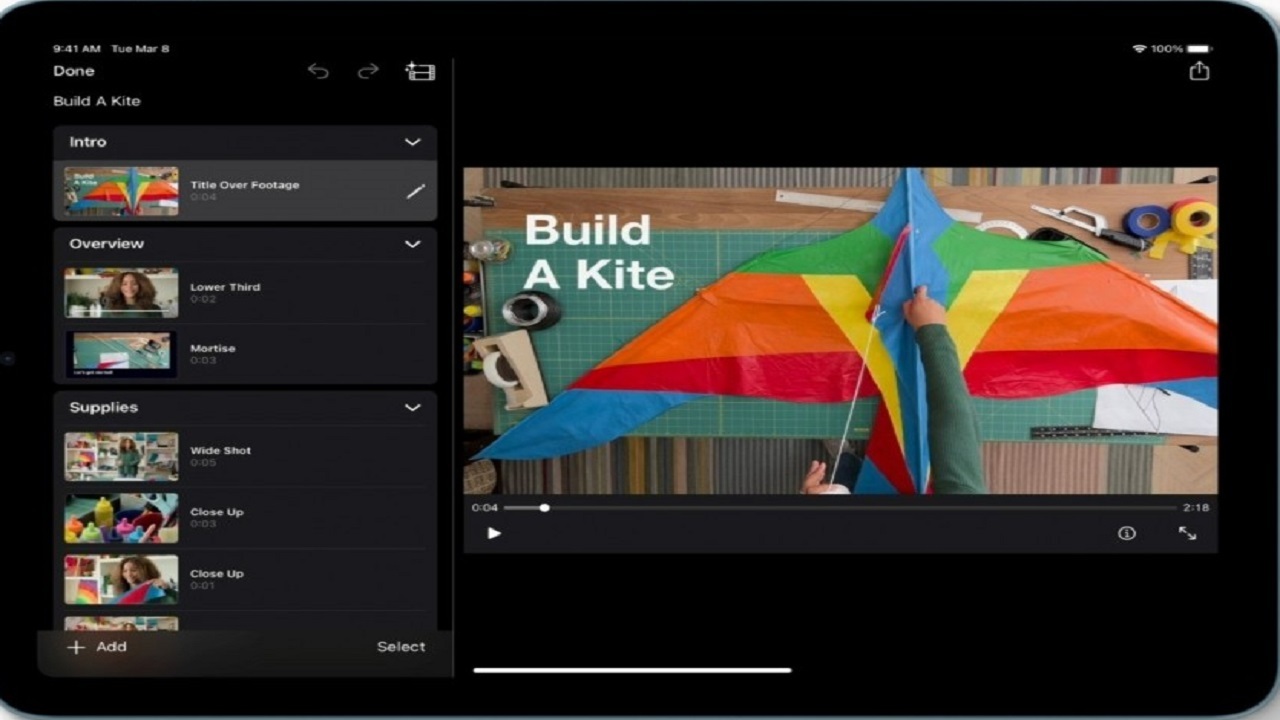Image resolution: width=1280 pixels, height=720 pixels.
Task: Click the 2:18 total duration
Action: pos(1196,508)
